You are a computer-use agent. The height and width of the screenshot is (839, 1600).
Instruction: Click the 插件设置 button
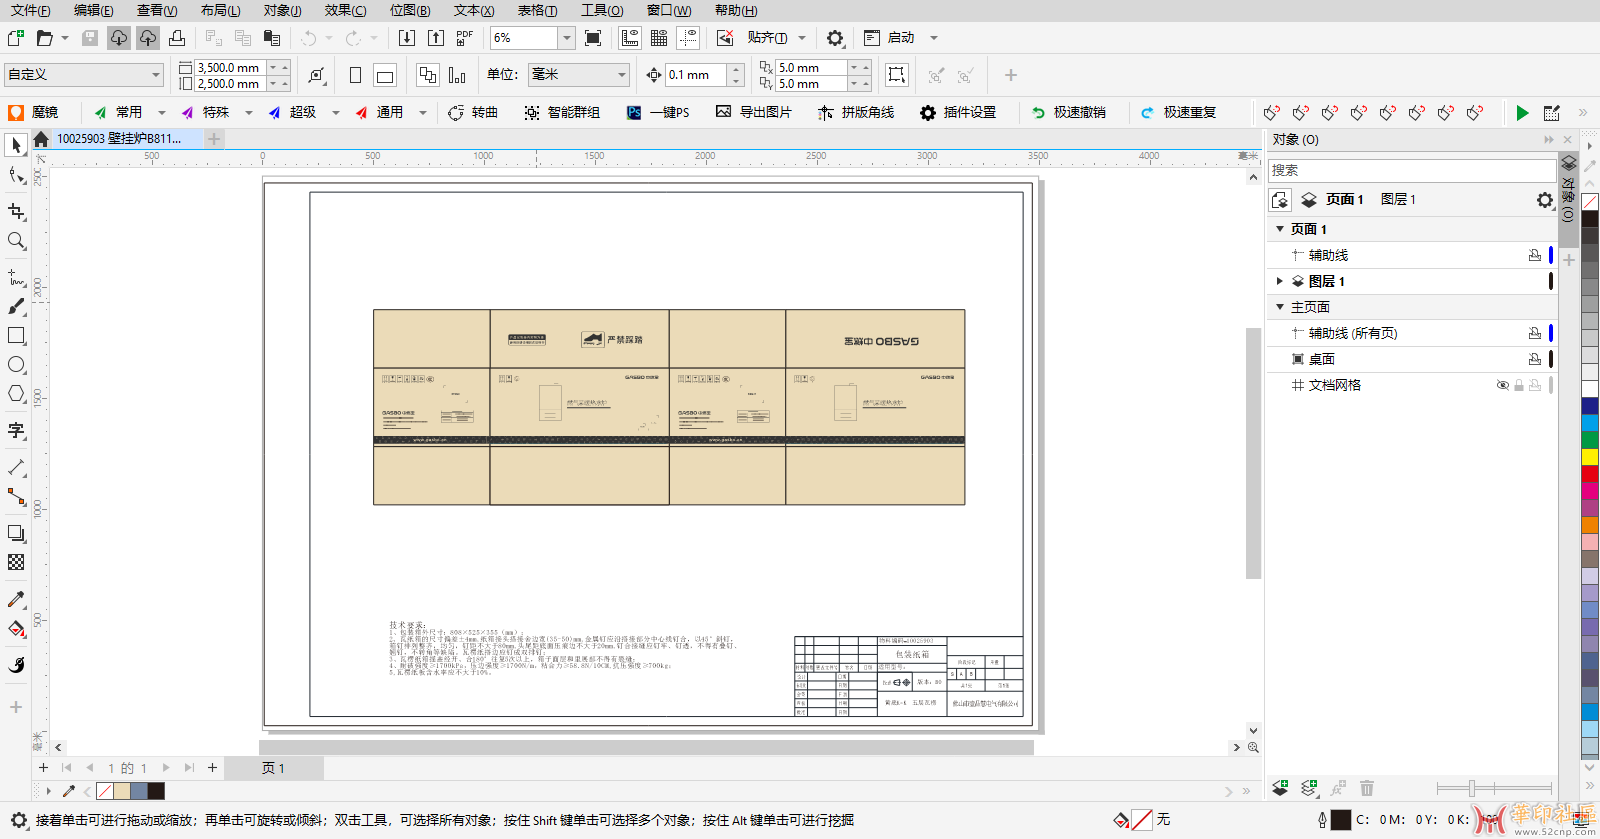[x=958, y=112]
